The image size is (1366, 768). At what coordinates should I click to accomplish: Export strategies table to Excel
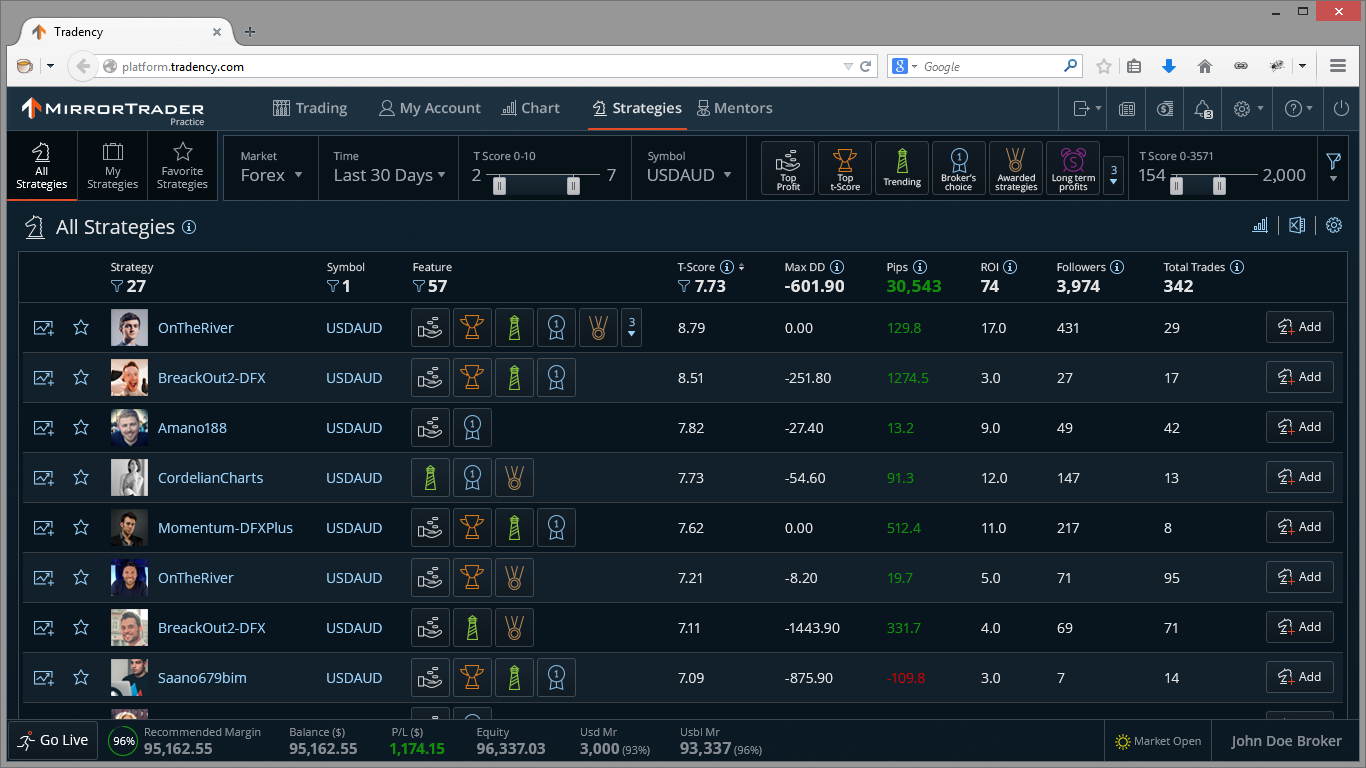1297,226
